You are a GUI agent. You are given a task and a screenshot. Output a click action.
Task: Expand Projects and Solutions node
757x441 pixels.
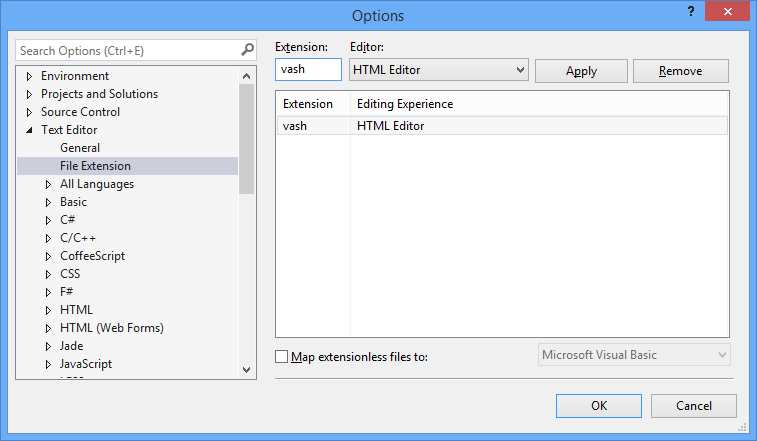[x=29, y=94]
